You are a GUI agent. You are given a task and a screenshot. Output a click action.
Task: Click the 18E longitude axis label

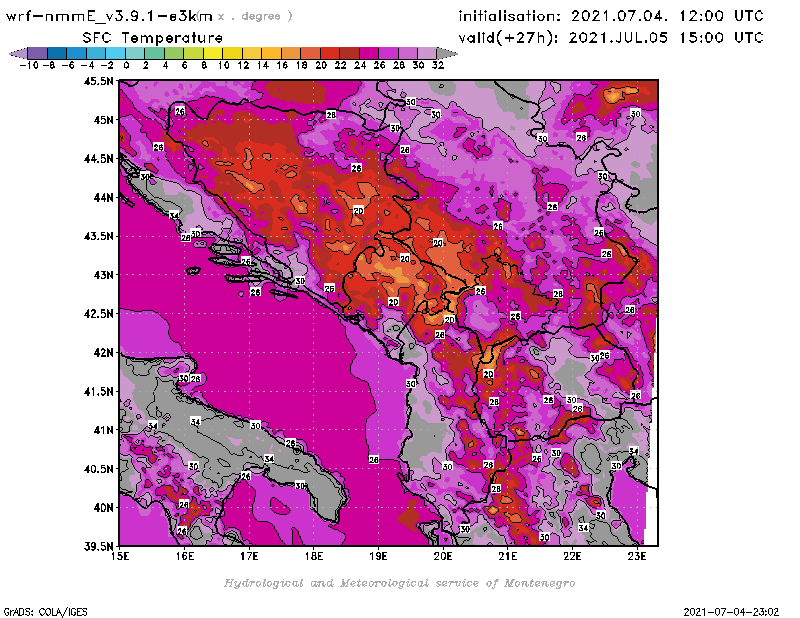(x=314, y=556)
